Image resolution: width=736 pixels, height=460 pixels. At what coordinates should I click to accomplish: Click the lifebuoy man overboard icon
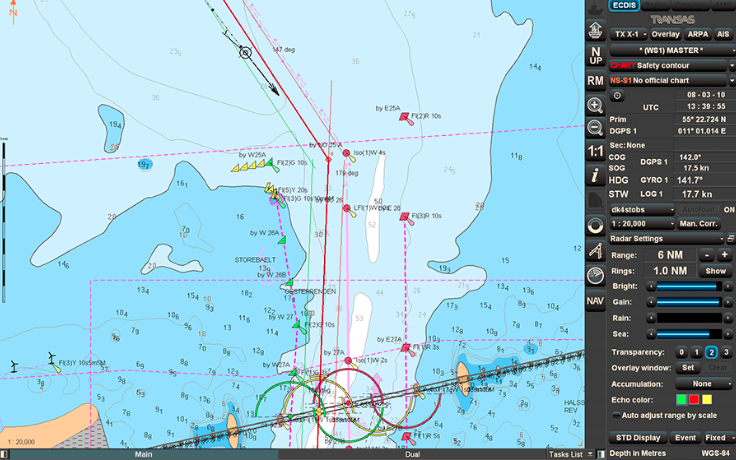(595, 226)
